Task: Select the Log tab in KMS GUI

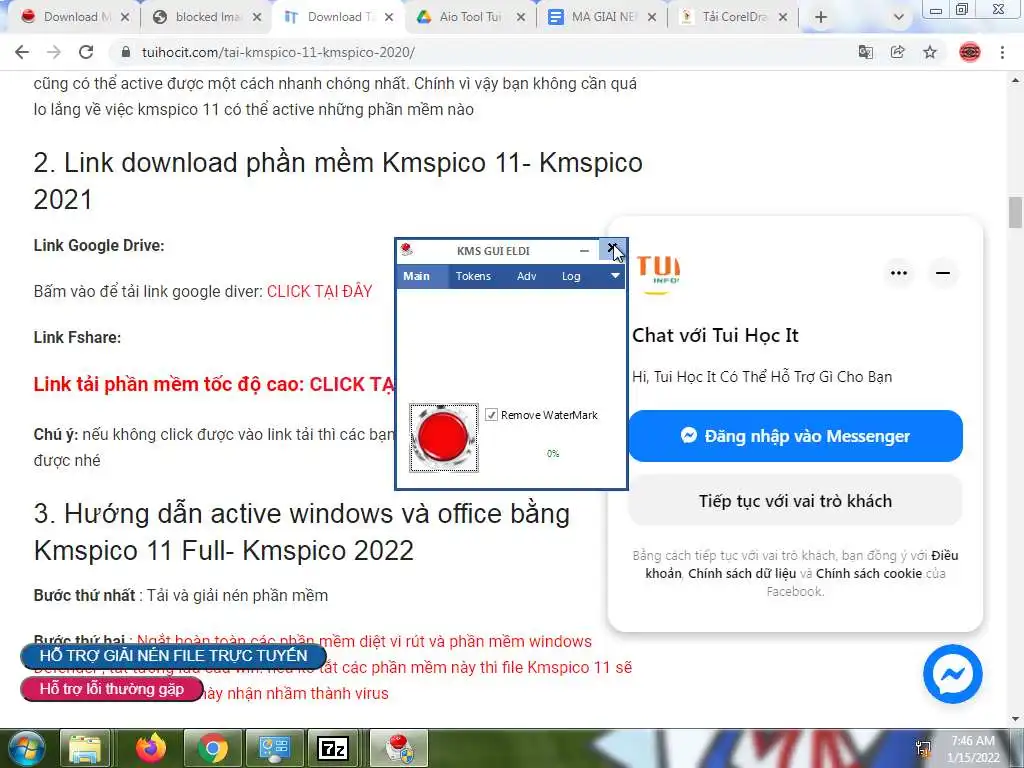Action: pyautogui.click(x=571, y=276)
